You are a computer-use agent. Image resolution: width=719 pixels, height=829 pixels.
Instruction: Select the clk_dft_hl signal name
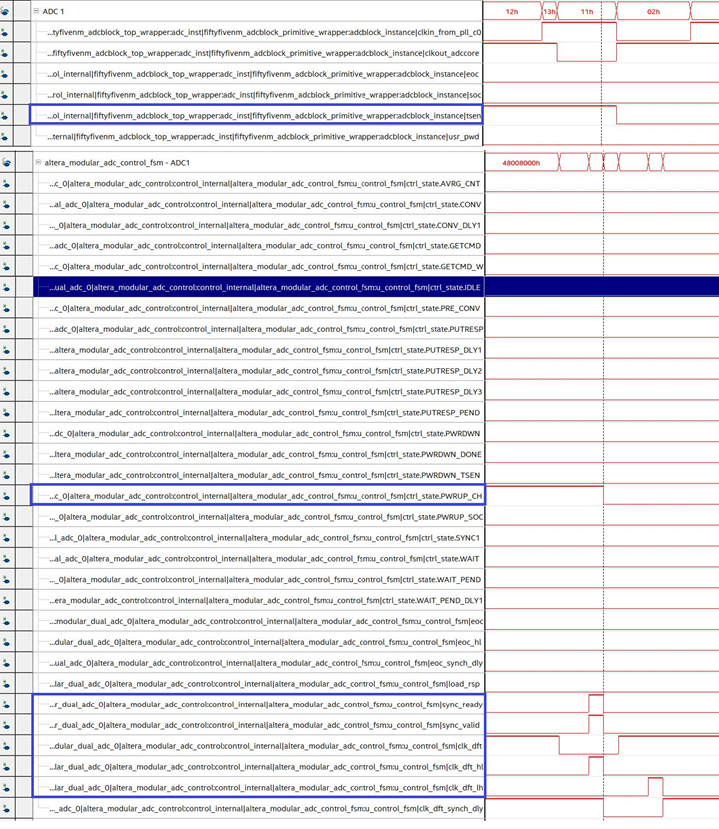click(x=266, y=767)
